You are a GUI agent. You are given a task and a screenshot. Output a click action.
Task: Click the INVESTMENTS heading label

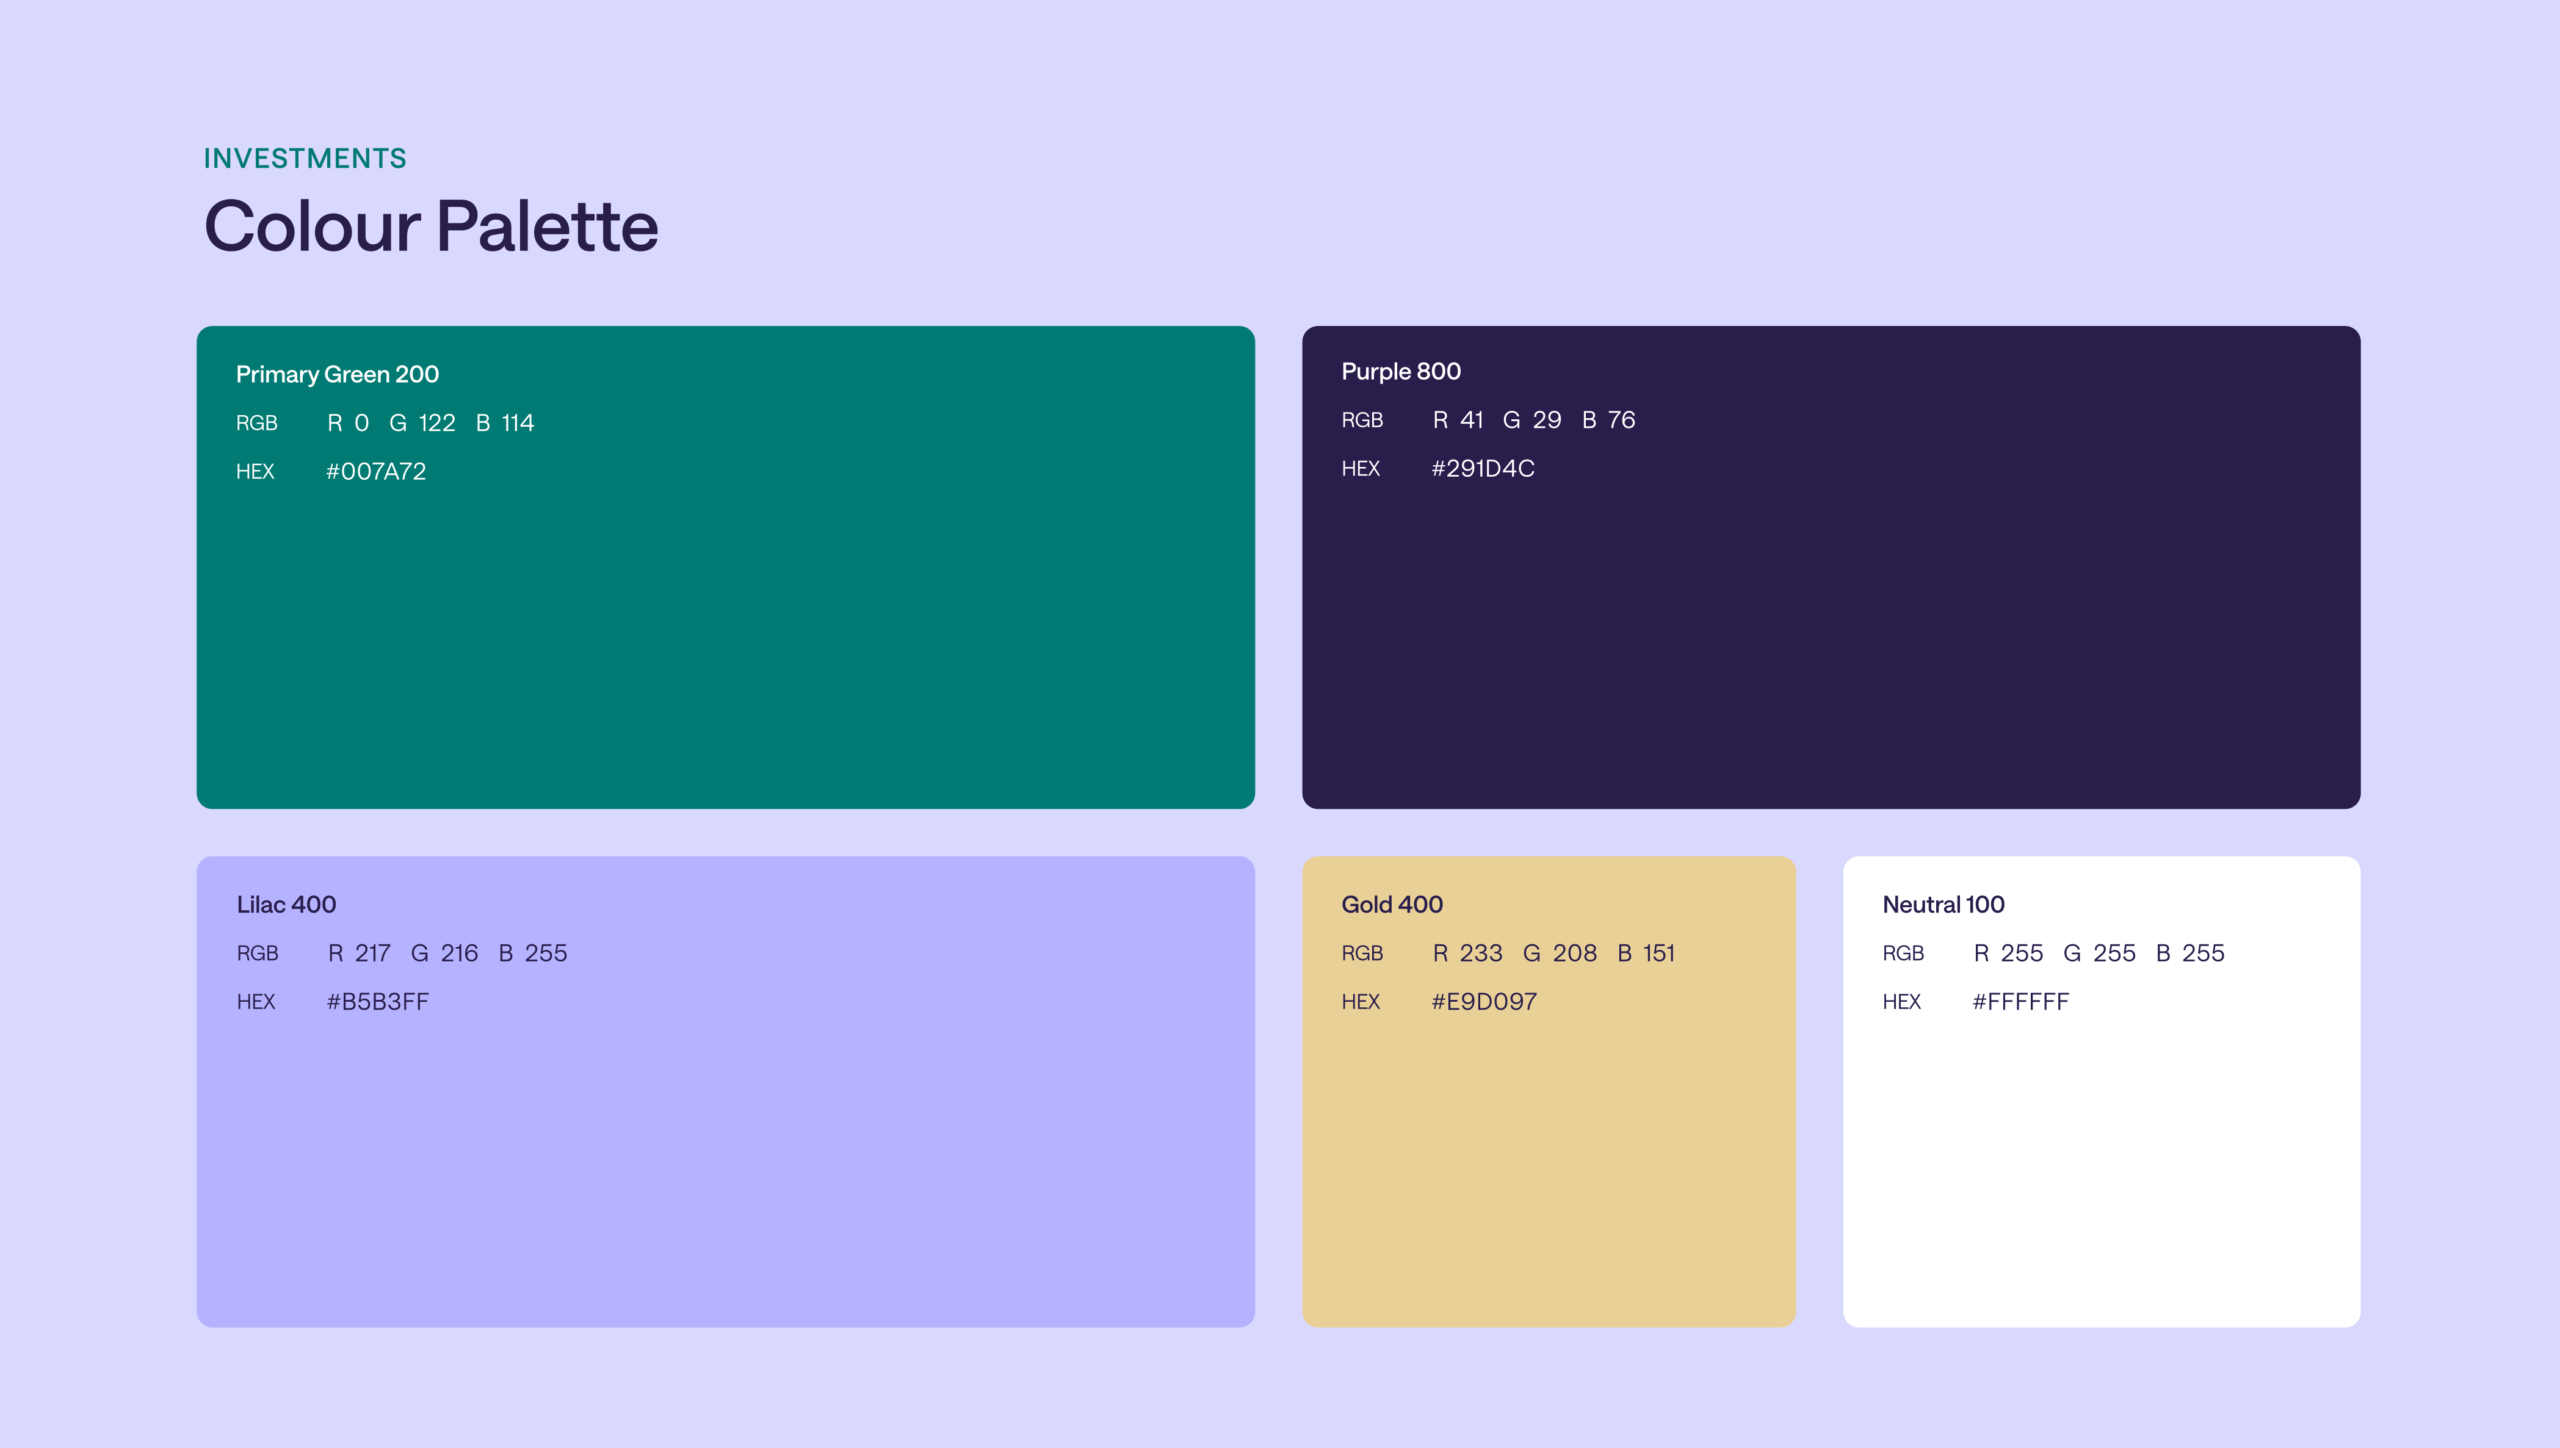305,158
